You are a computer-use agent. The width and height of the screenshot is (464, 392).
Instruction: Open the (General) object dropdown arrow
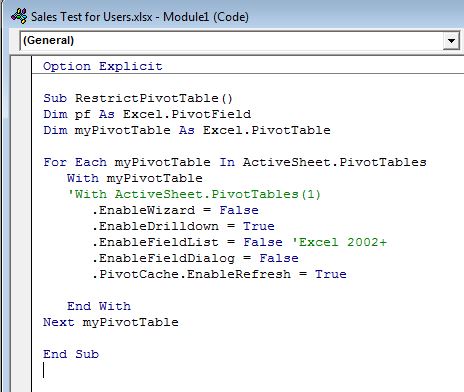coord(451,41)
